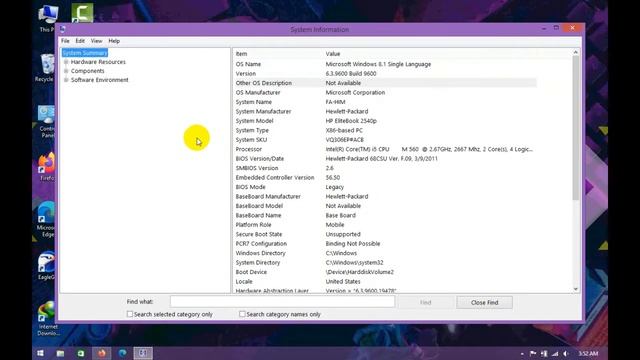Click the details pane scrollbar thumb
Screen dimensions: 640x360
pos(576,128)
